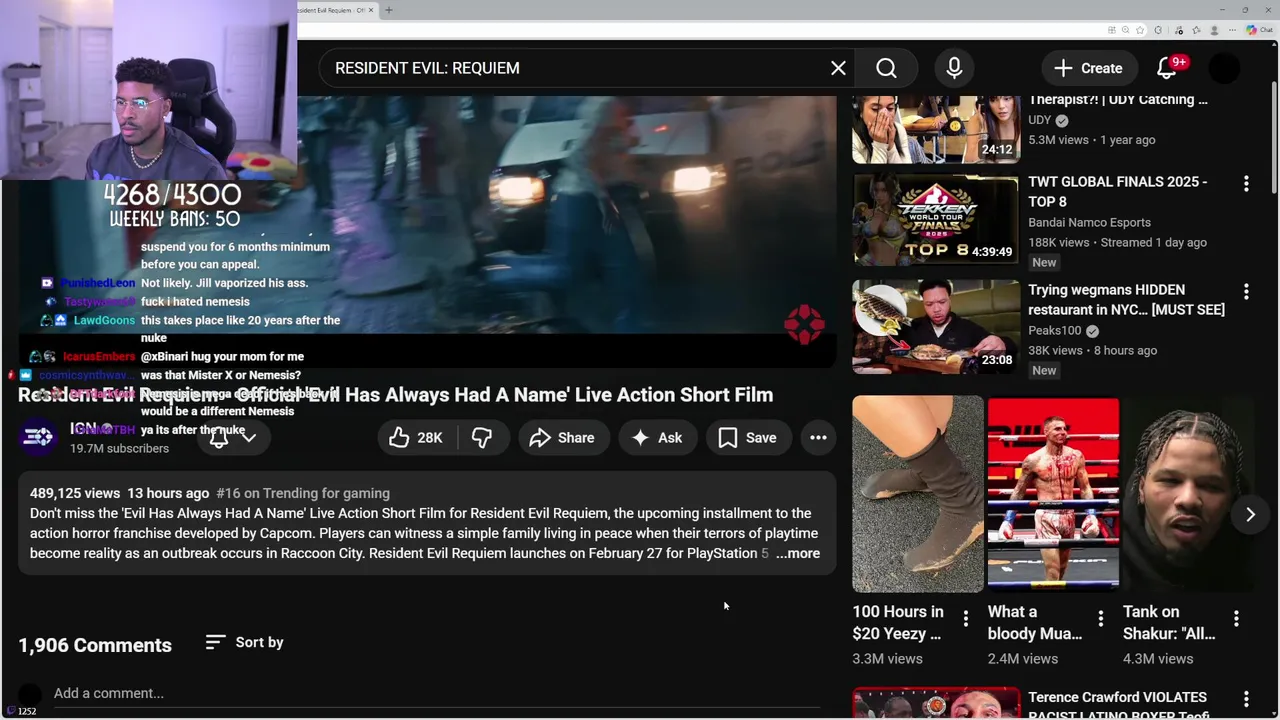Screen dimensions: 1280x720
Task: Like the video (28K thumbs up)
Action: [416, 438]
